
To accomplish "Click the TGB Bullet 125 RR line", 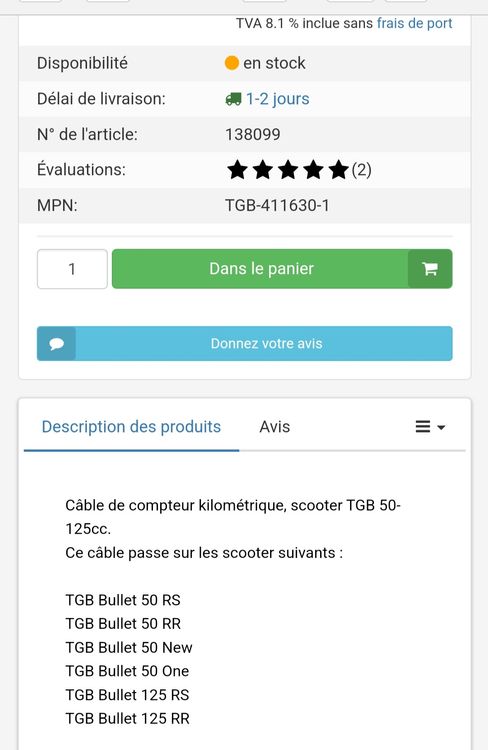I will tap(127, 718).
